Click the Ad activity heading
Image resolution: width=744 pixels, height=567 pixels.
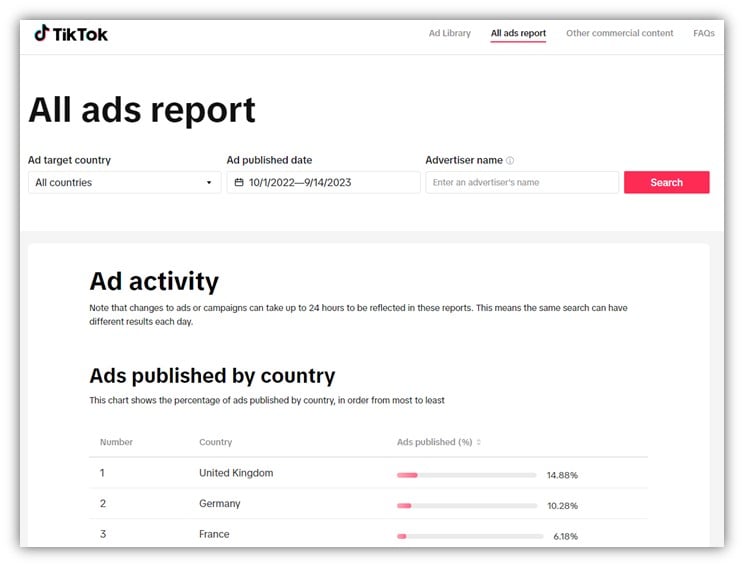[x=154, y=281]
